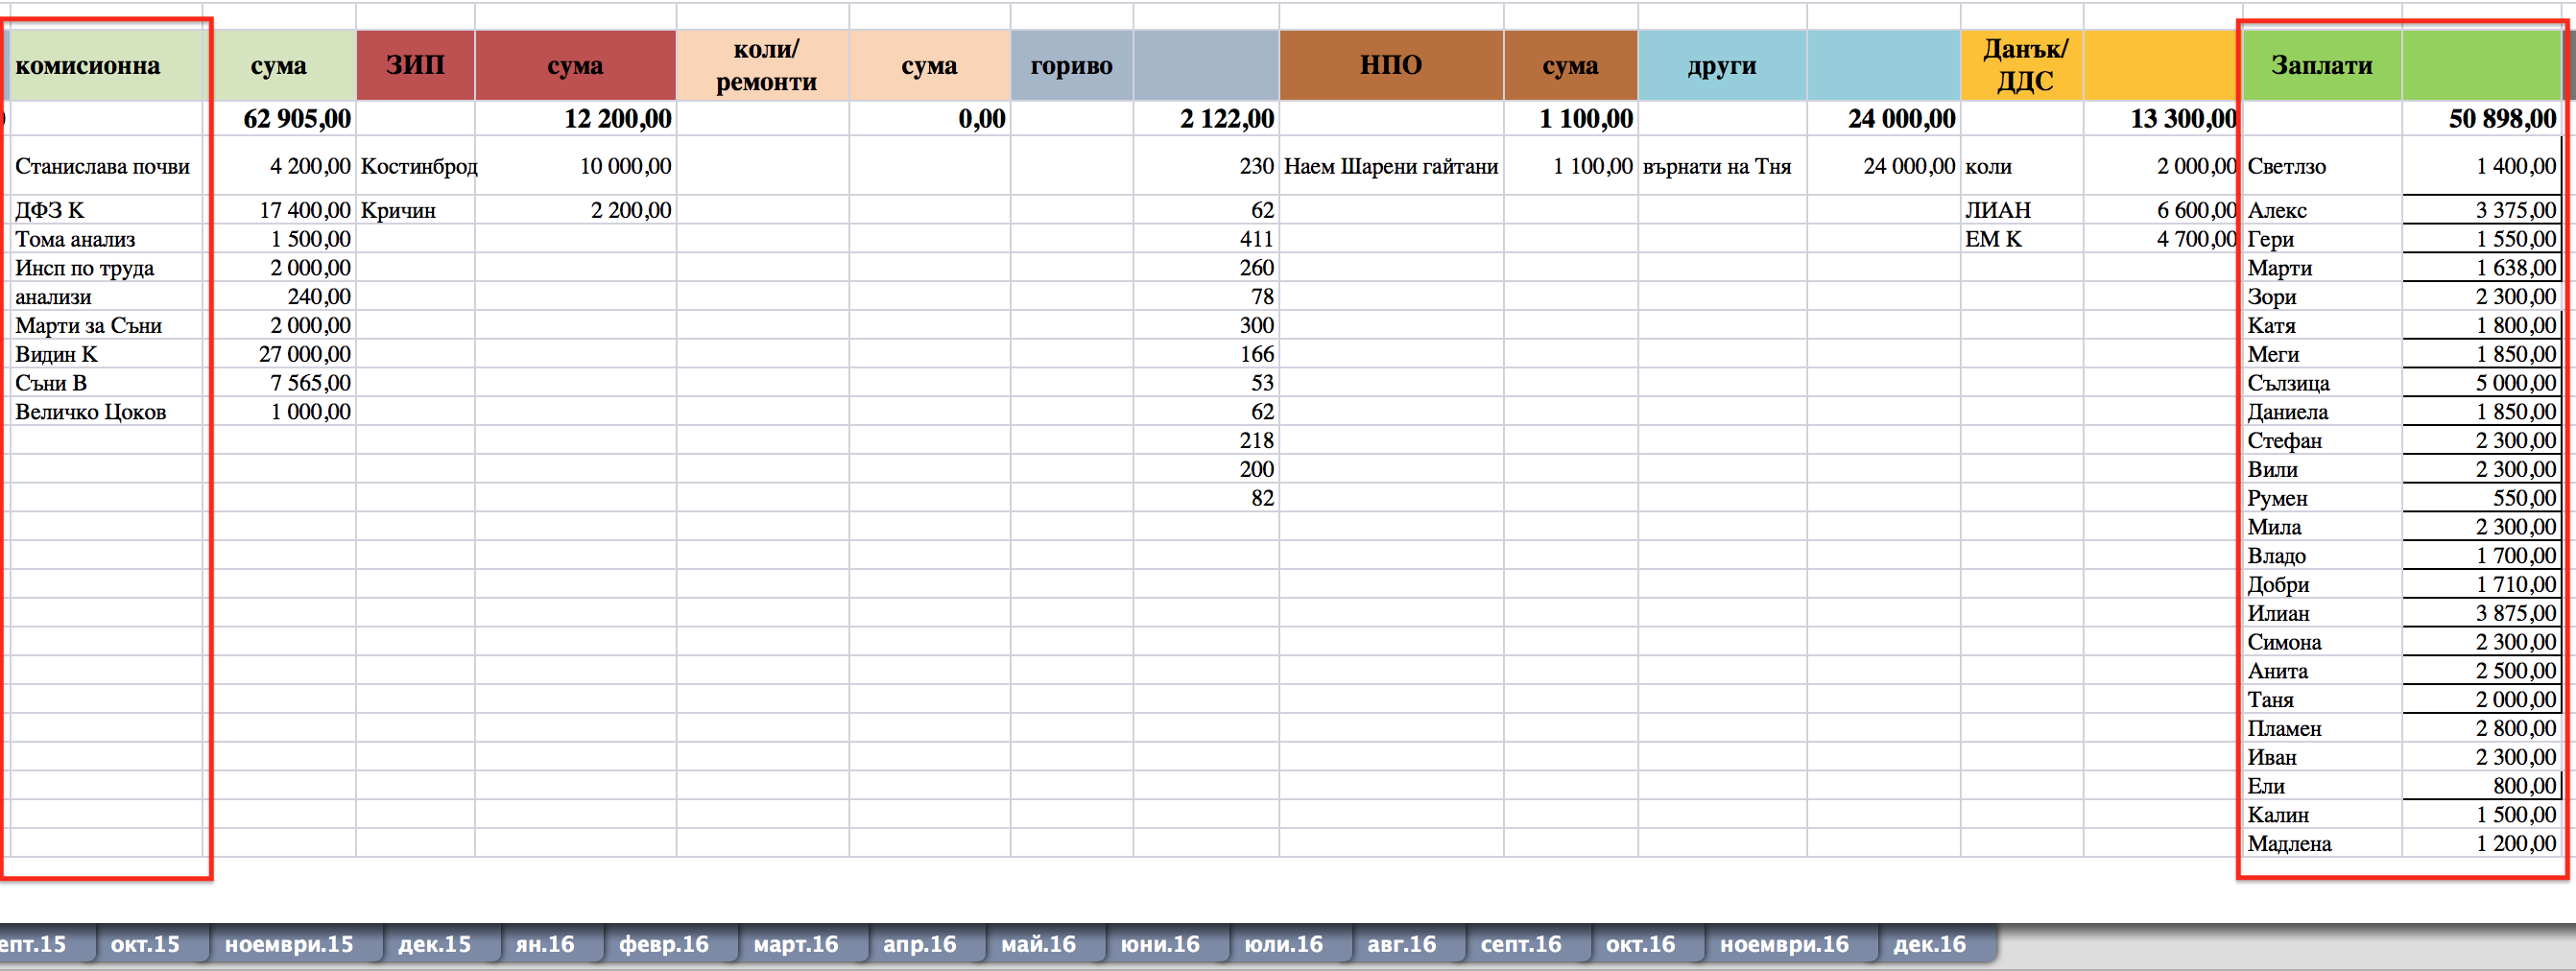The image size is (2576, 971).
Task: Select the Костинброд cell
Action: [x=416, y=166]
